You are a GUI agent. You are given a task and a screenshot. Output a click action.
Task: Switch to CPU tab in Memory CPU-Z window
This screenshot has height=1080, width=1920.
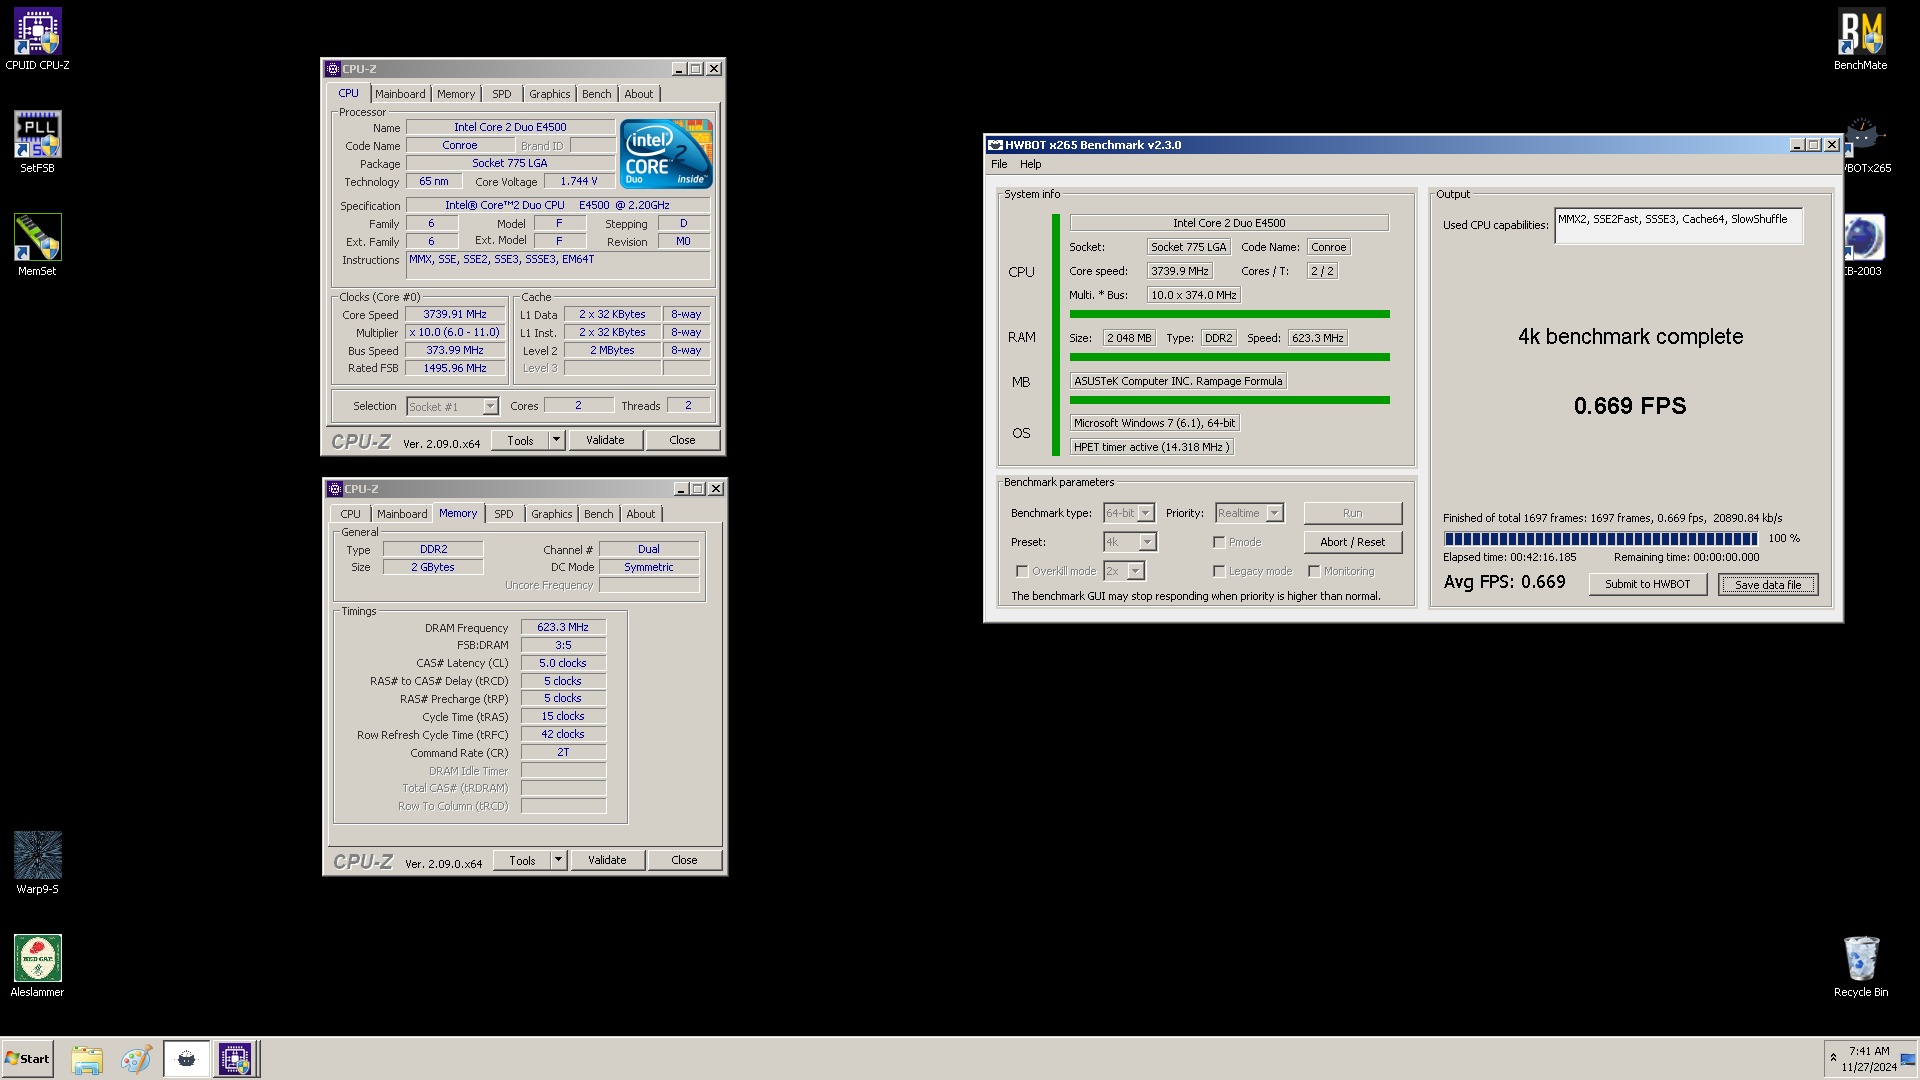[350, 514]
